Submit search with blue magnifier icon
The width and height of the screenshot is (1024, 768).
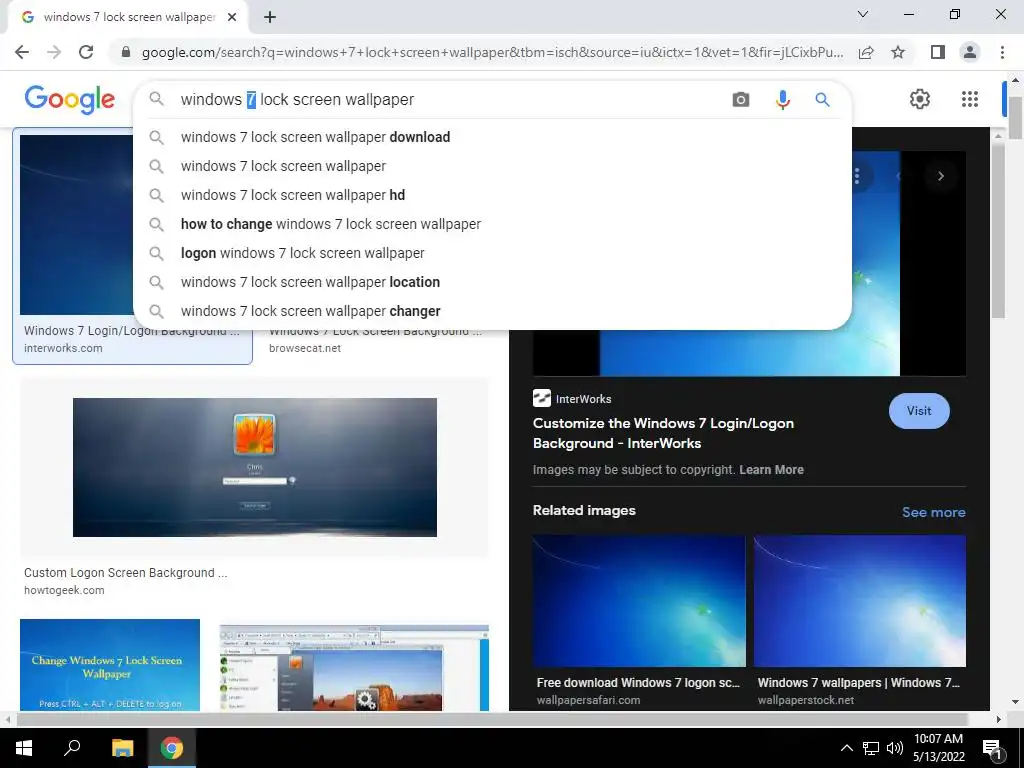pos(822,99)
